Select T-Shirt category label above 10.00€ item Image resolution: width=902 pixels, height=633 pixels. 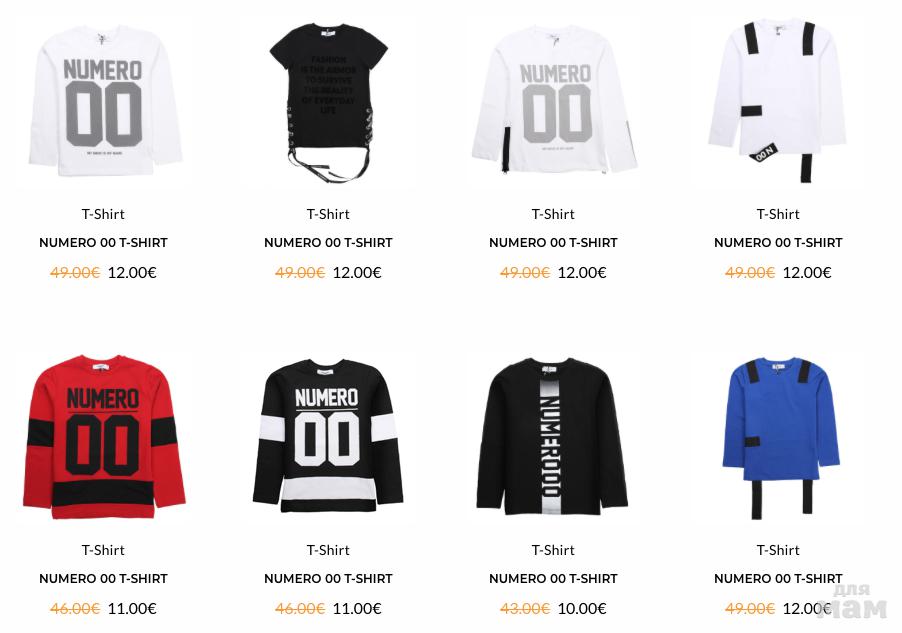point(553,550)
